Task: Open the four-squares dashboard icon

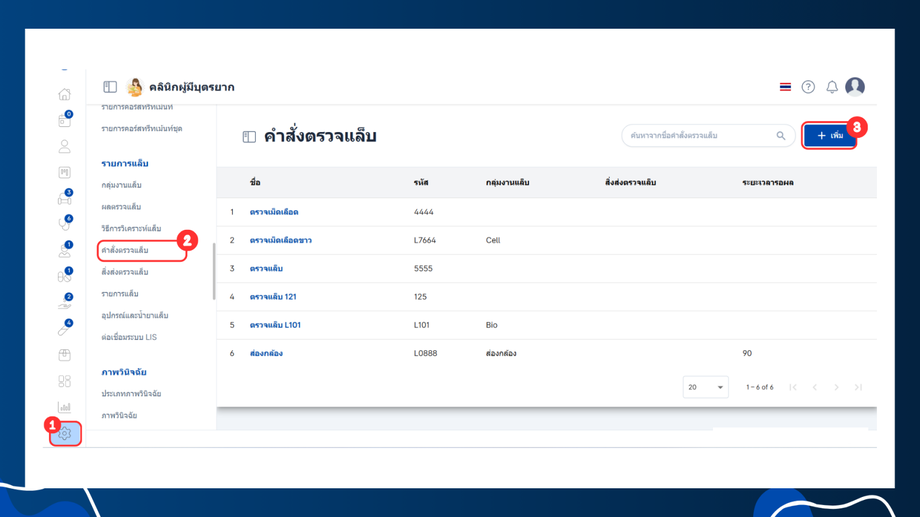Action: [65, 381]
